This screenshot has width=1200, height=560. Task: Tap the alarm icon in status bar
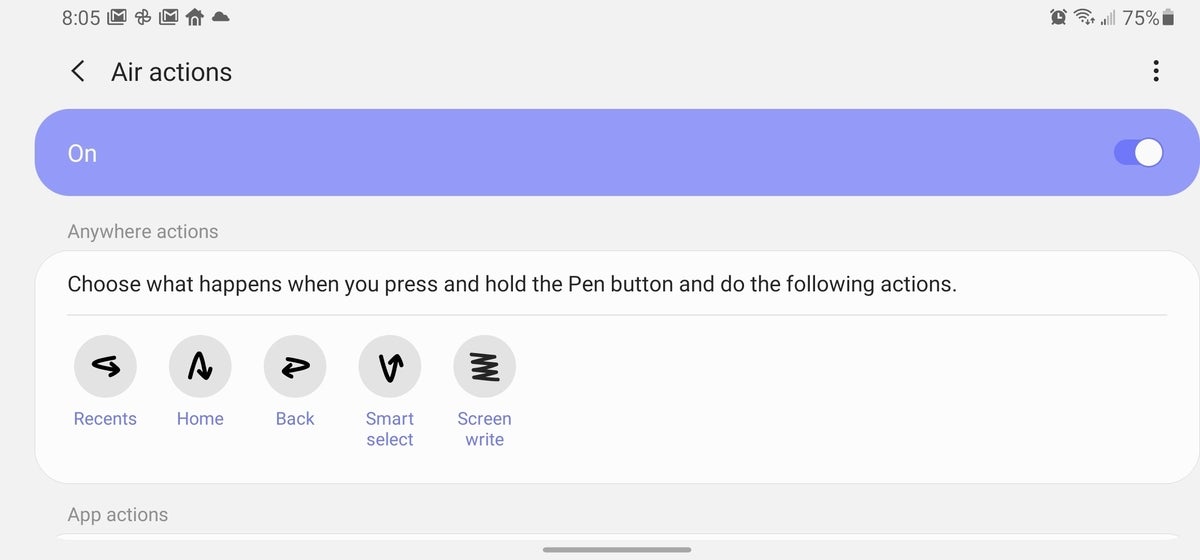1059,17
